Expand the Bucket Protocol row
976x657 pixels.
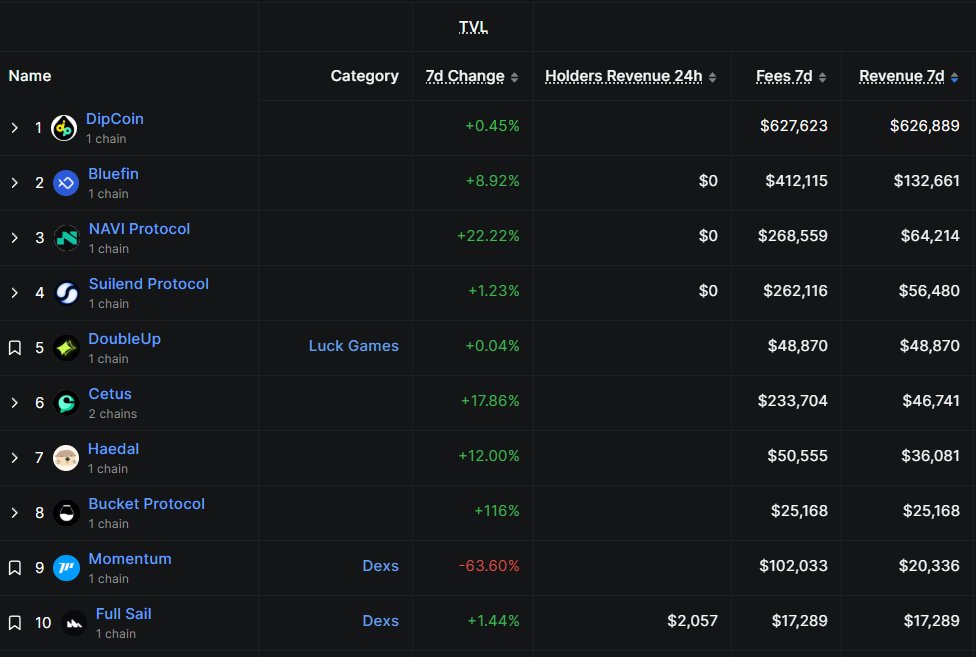tap(14, 513)
